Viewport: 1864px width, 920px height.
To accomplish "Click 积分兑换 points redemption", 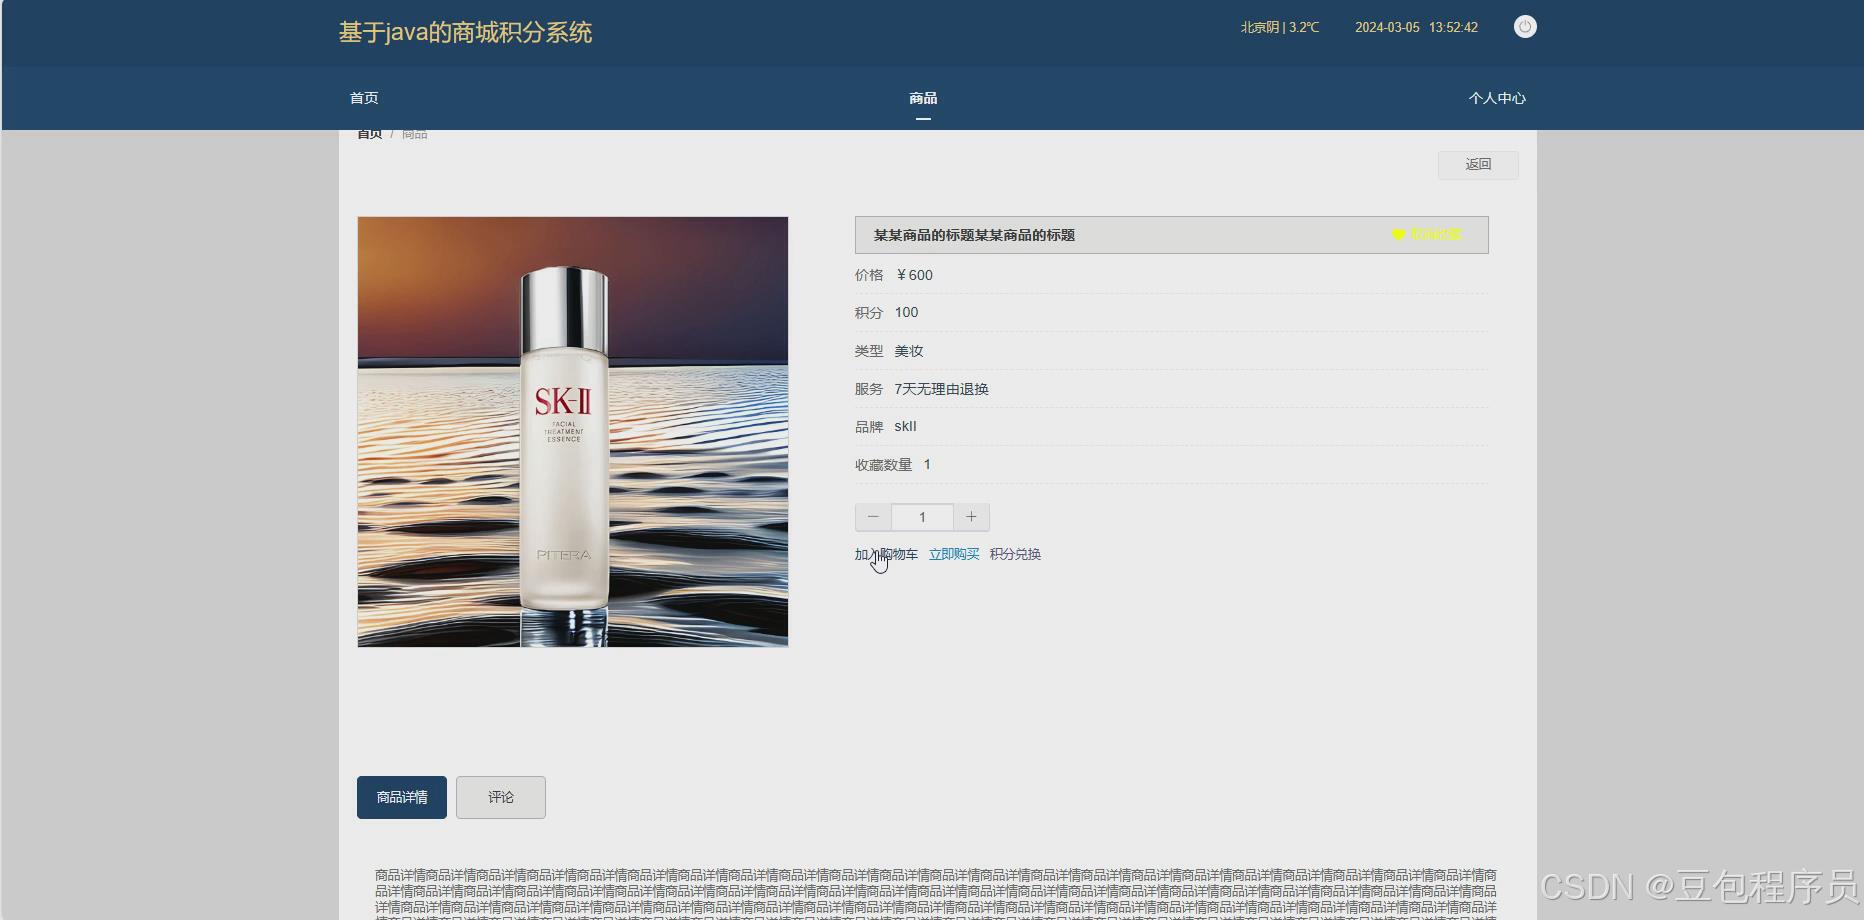I will click(x=1015, y=554).
